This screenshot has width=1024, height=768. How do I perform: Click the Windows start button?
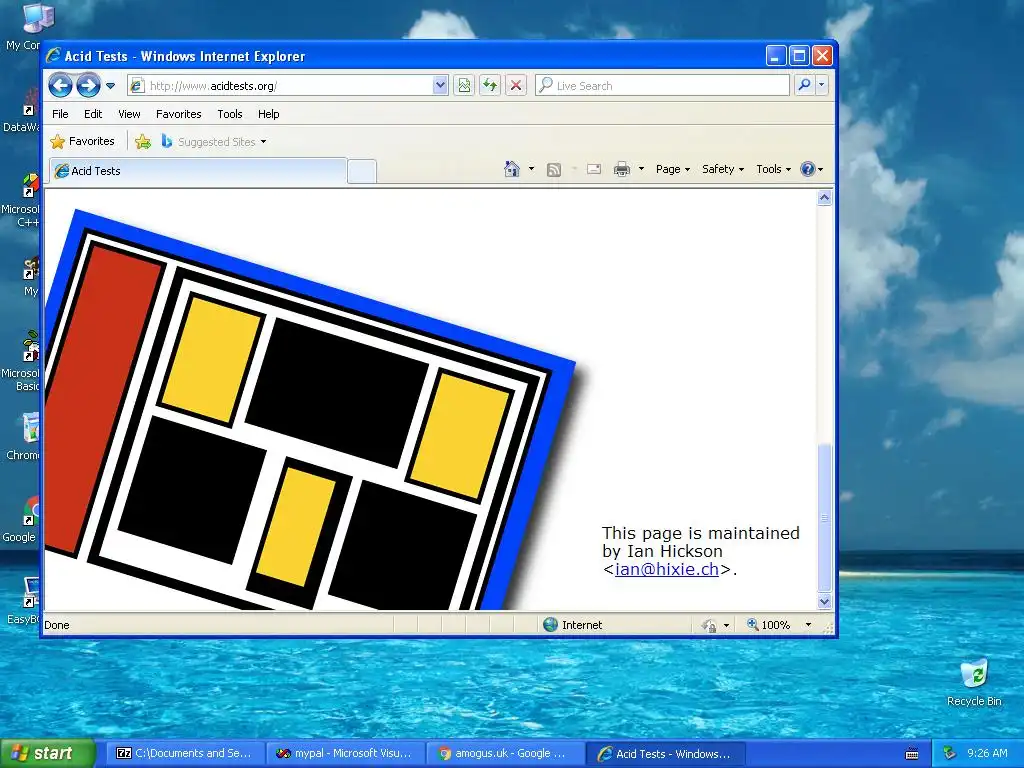[47, 754]
